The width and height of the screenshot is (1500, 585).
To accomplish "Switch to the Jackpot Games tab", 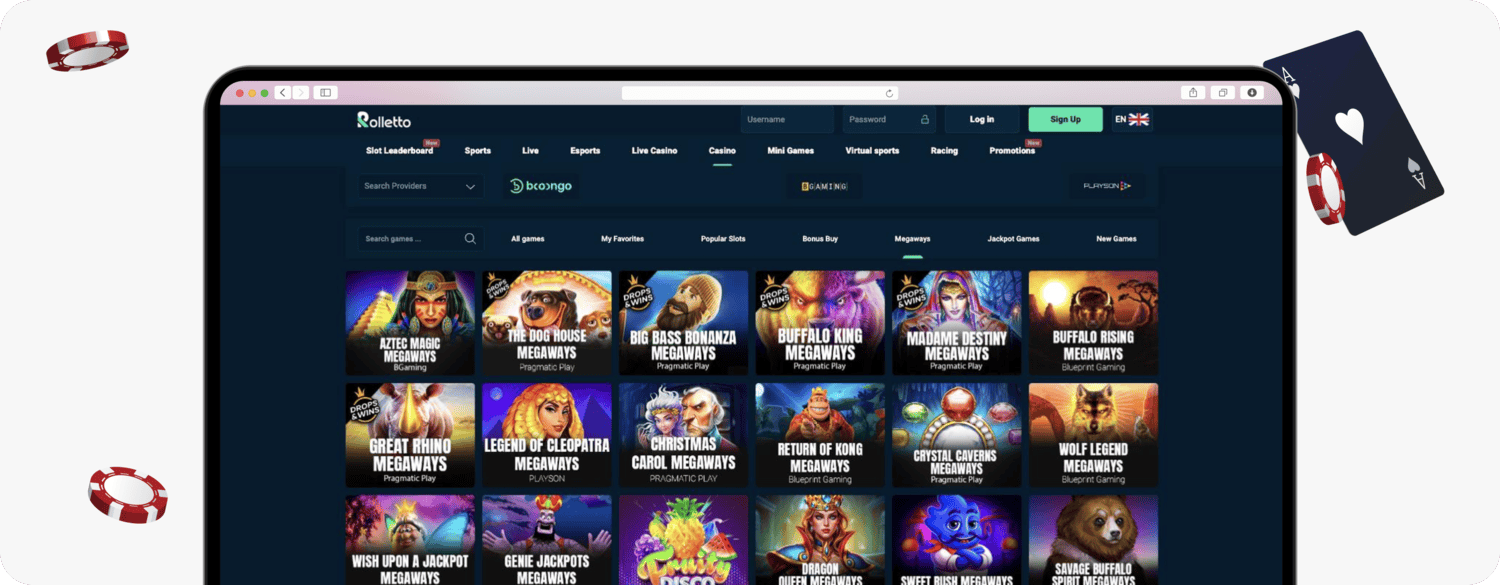I will (x=1013, y=239).
